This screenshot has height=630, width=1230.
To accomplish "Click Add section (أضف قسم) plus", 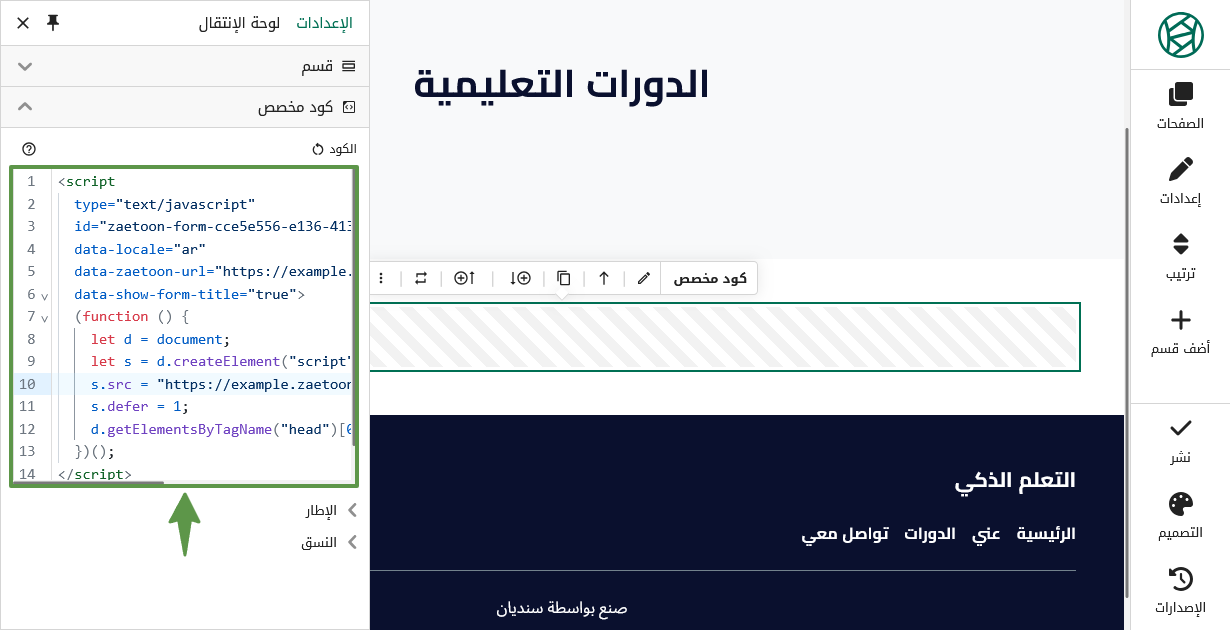I will [x=1180, y=332].
